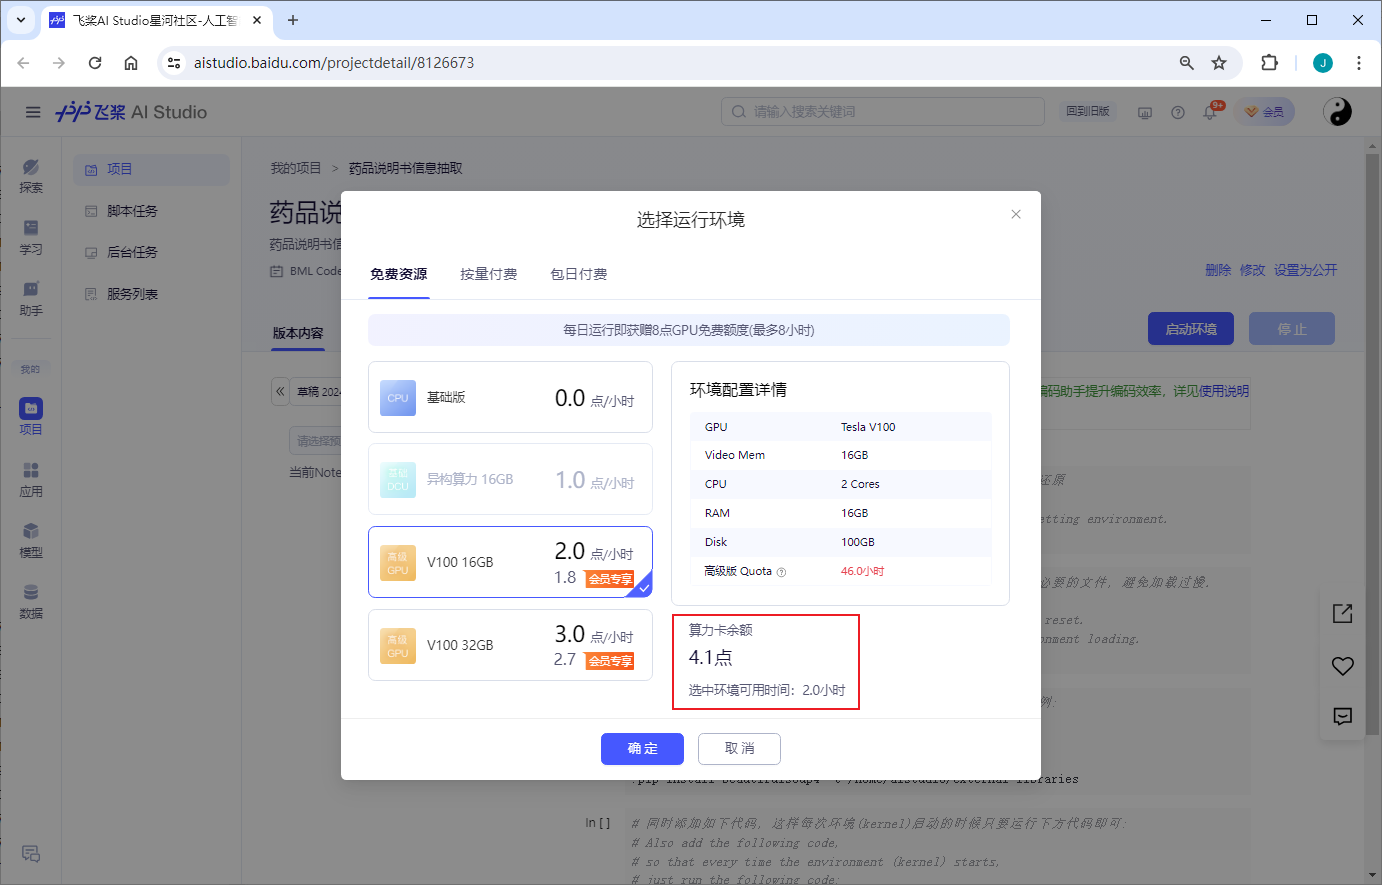
Task: Click the 取消 cancel button
Action: 739,749
